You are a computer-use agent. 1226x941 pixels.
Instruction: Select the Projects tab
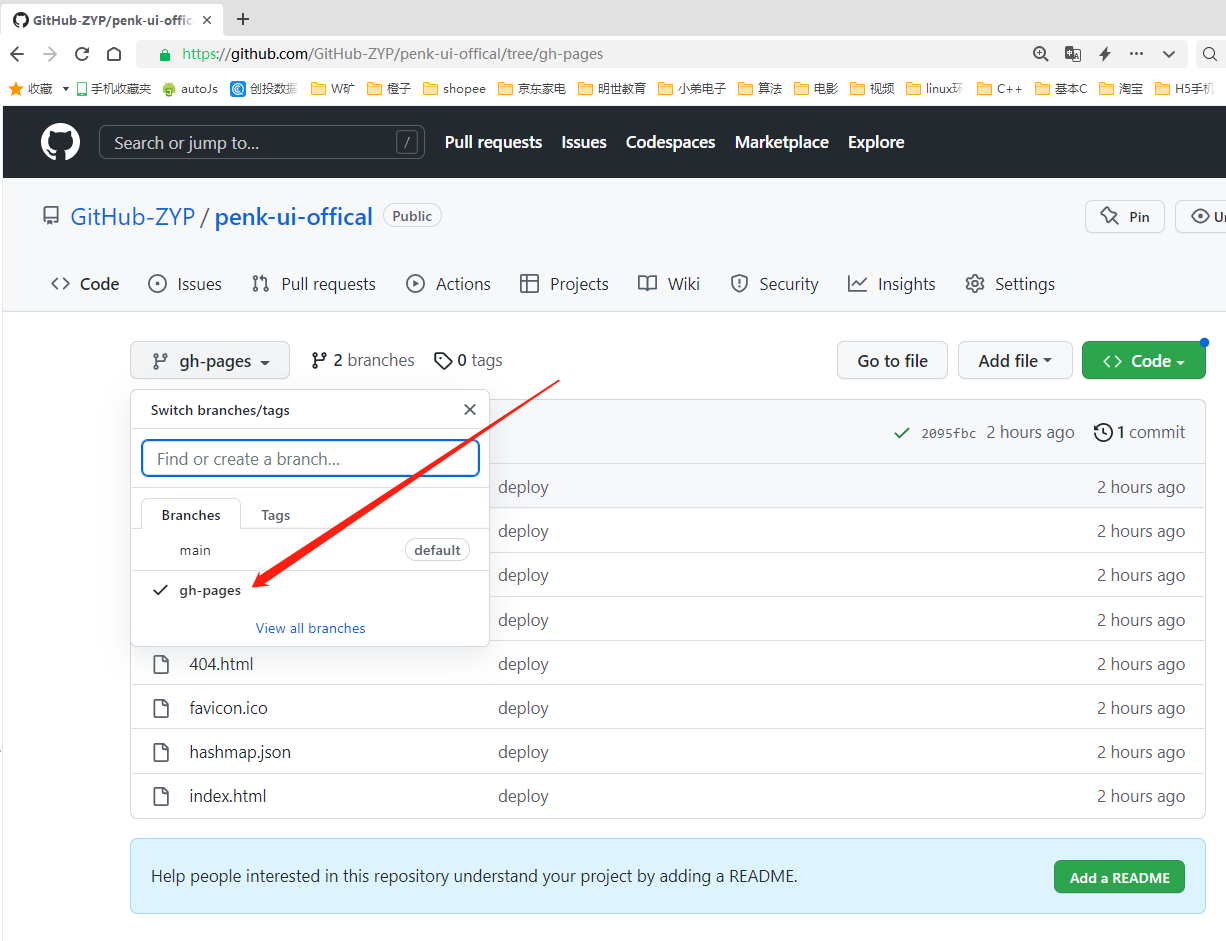[565, 284]
